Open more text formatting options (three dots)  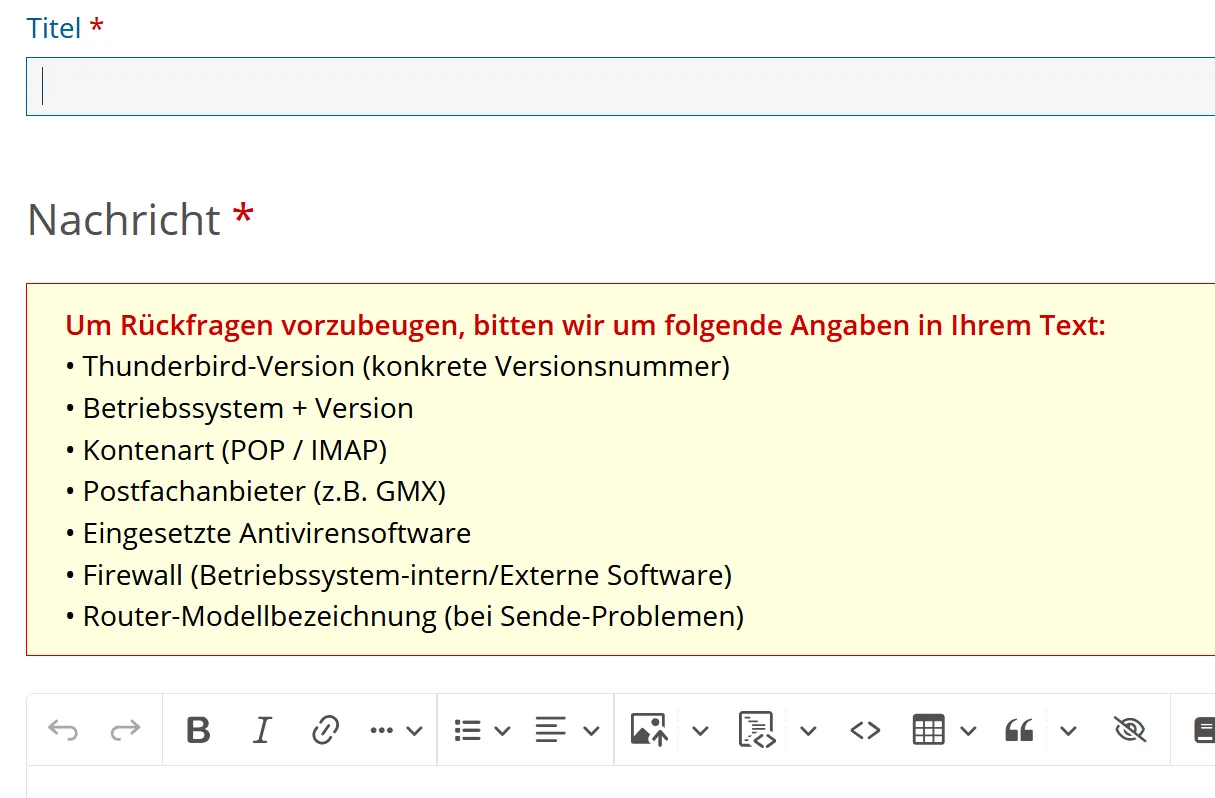pos(382,731)
